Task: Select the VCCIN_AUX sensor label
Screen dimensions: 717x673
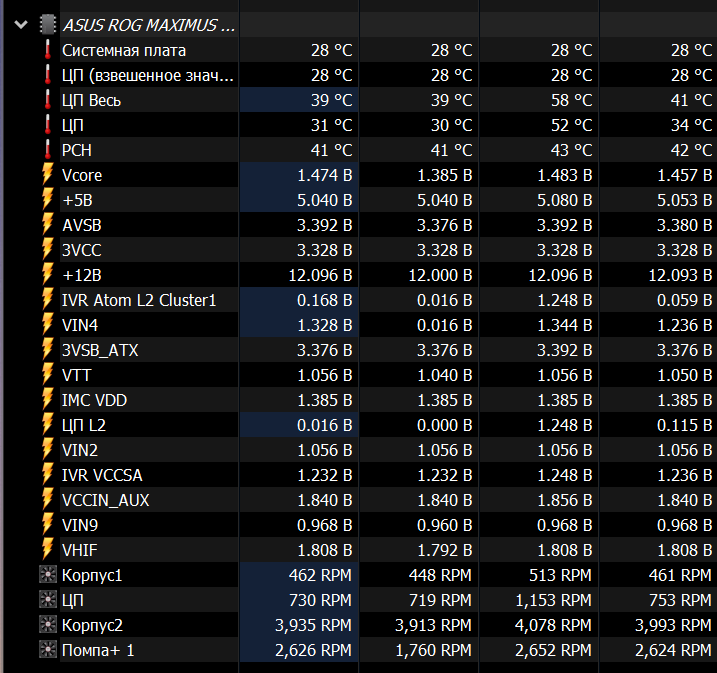Action: pos(106,500)
